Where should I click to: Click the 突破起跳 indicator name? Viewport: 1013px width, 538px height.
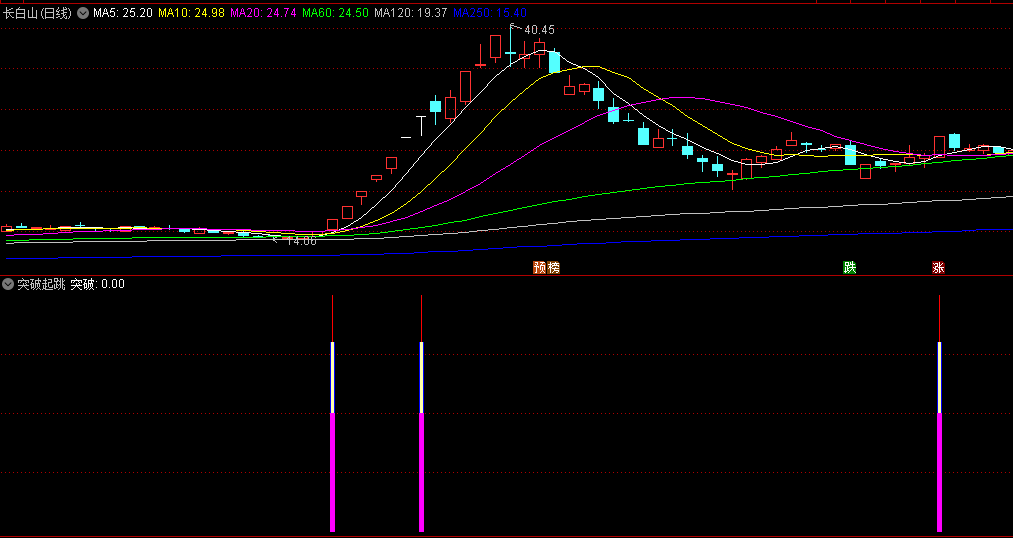point(41,284)
